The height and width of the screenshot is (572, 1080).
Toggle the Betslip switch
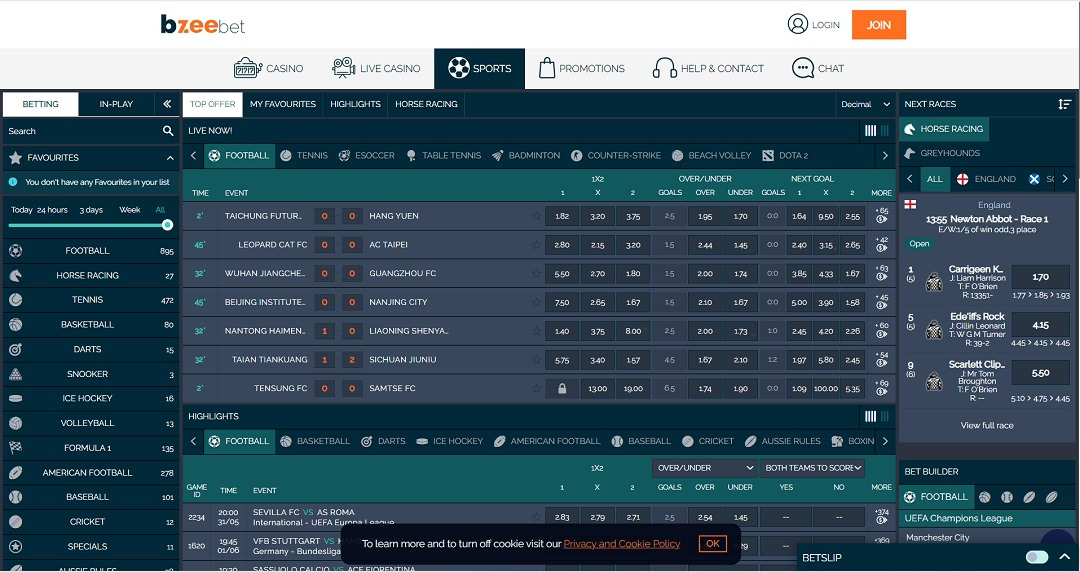[x=1037, y=557]
